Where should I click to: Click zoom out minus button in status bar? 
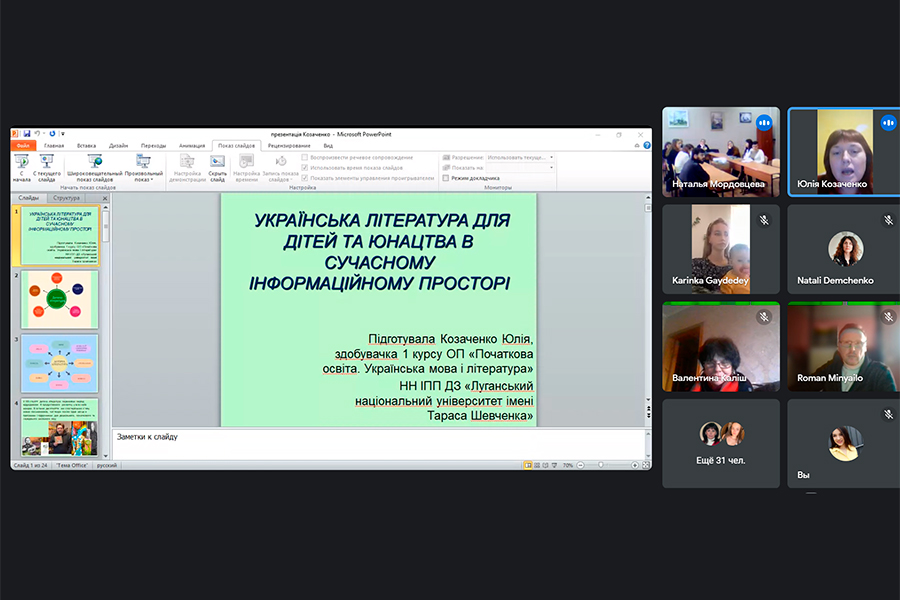tap(580, 465)
